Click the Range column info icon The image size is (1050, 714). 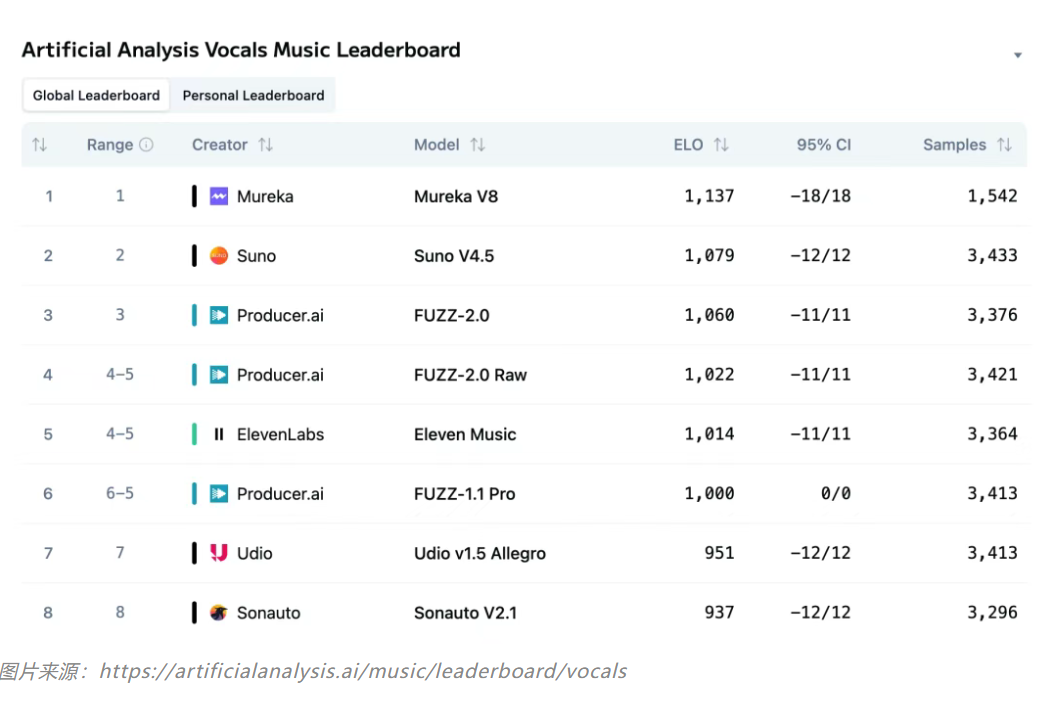tap(147, 145)
